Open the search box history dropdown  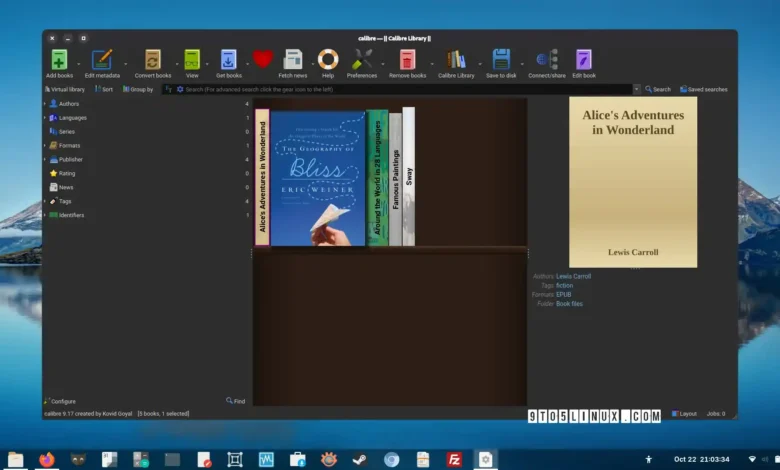636,90
